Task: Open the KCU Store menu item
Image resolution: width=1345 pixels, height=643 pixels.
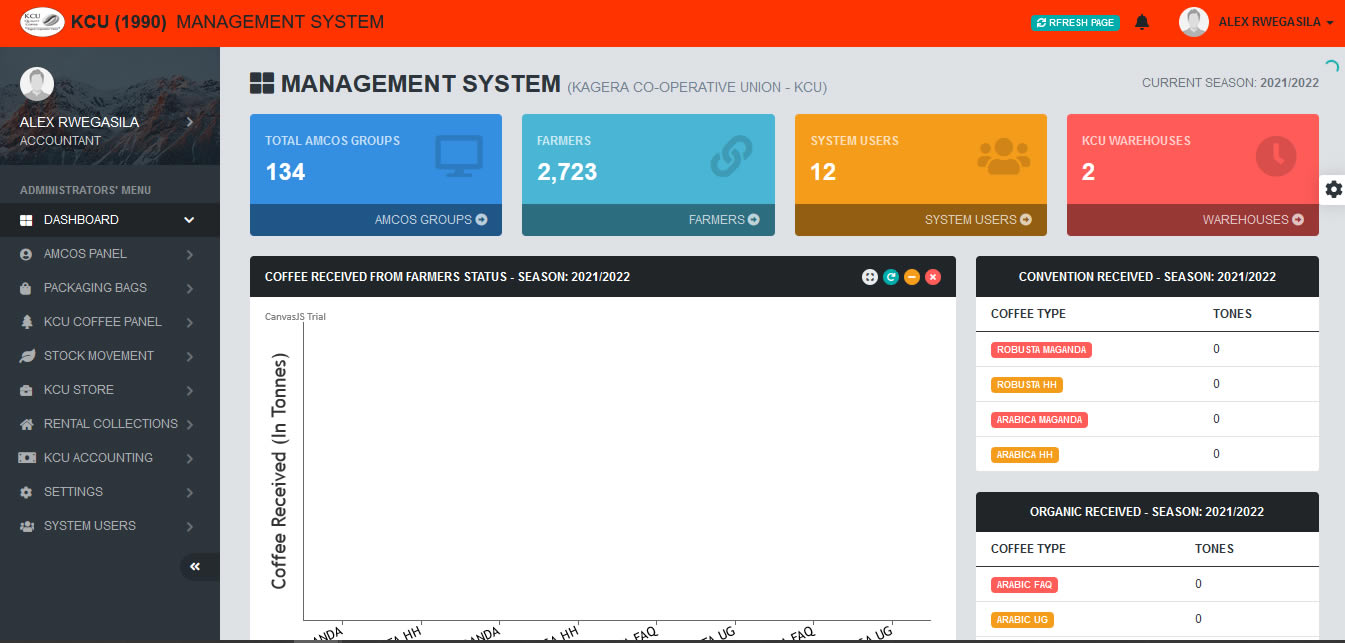Action: click(x=110, y=390)
